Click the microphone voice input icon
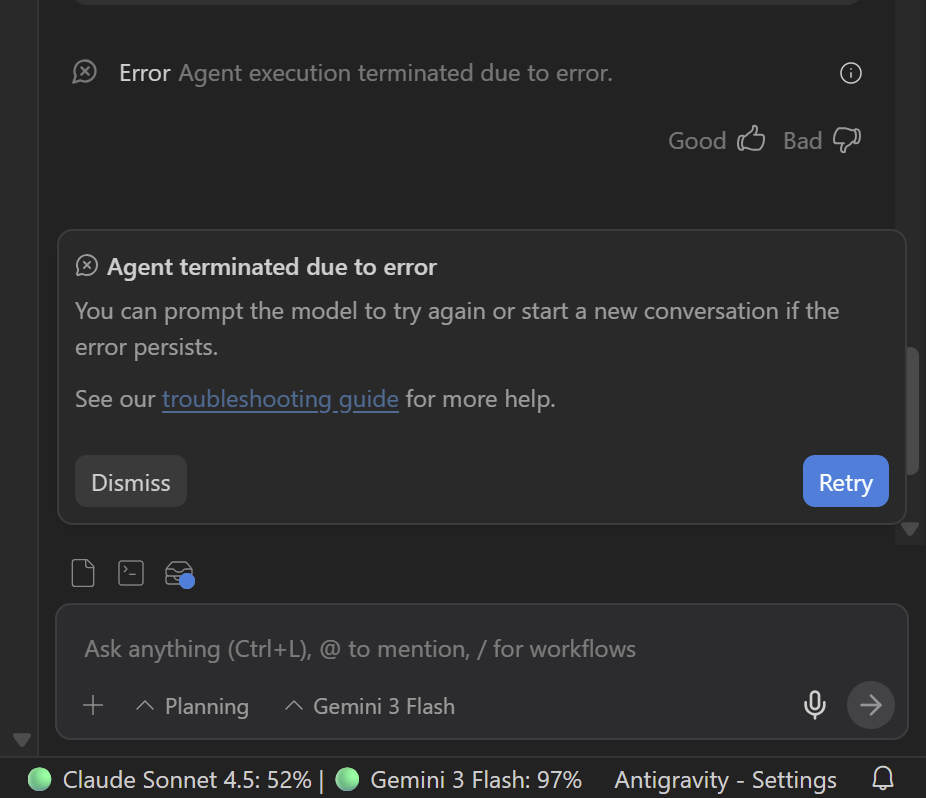This screenshot has height=798, width=926. point(815,706)
